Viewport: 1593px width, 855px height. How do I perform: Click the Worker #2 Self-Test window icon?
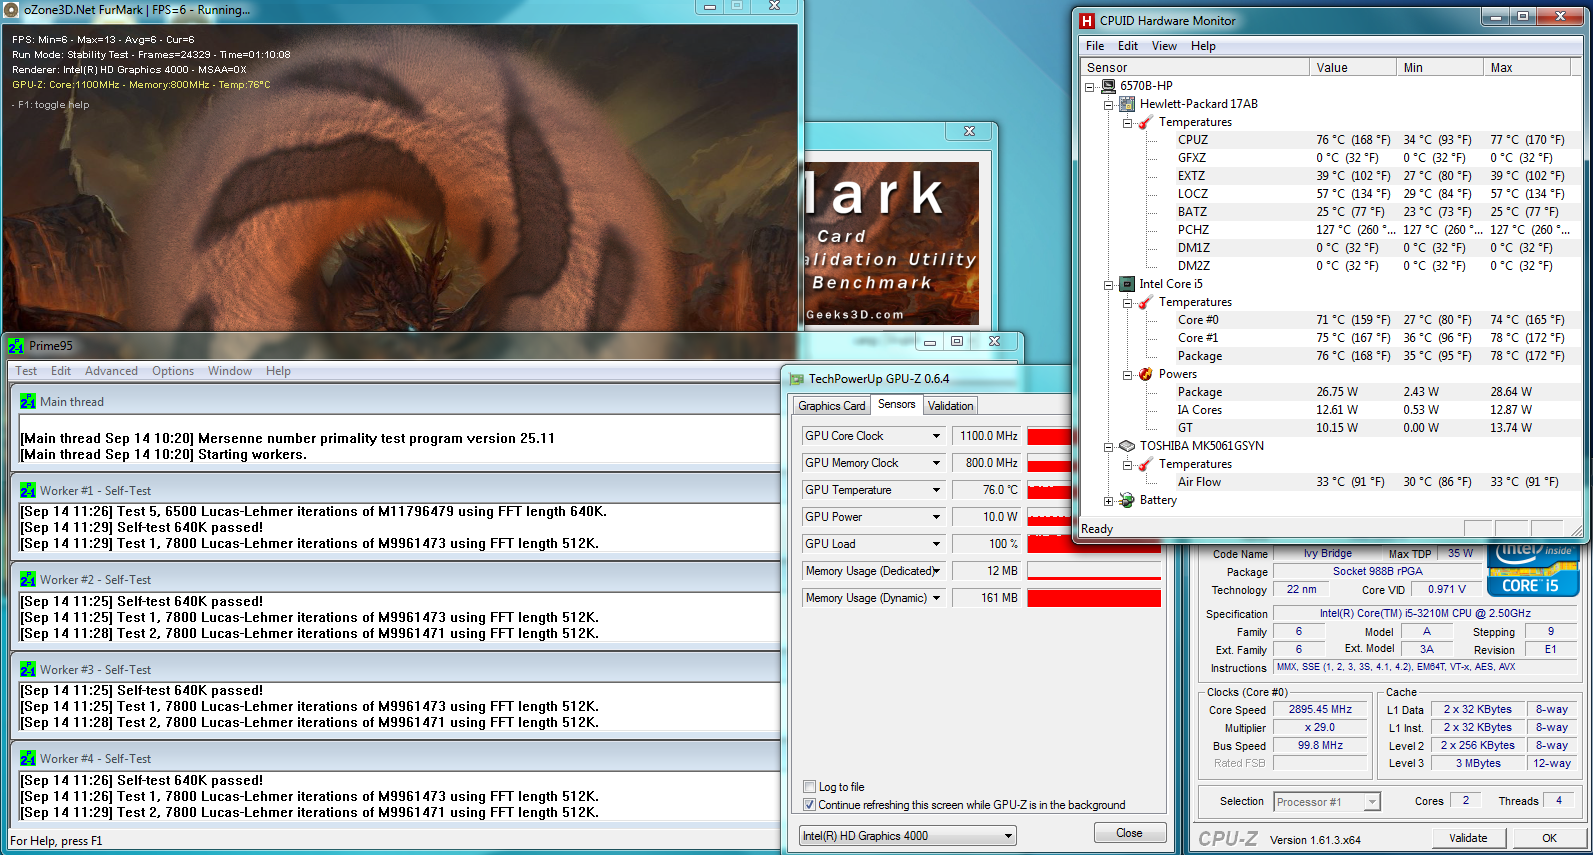(28, 580)
